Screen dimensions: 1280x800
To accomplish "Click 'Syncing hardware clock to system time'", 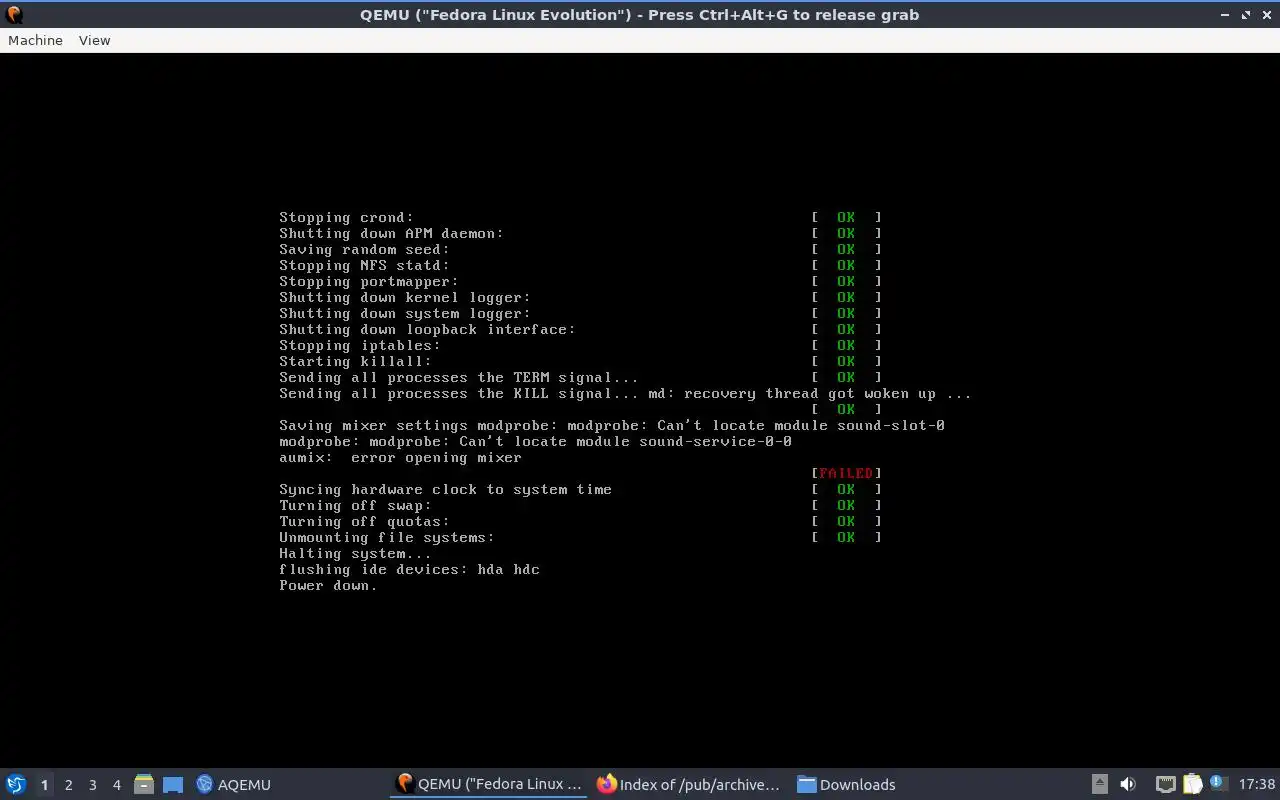I will pos(445,489).
